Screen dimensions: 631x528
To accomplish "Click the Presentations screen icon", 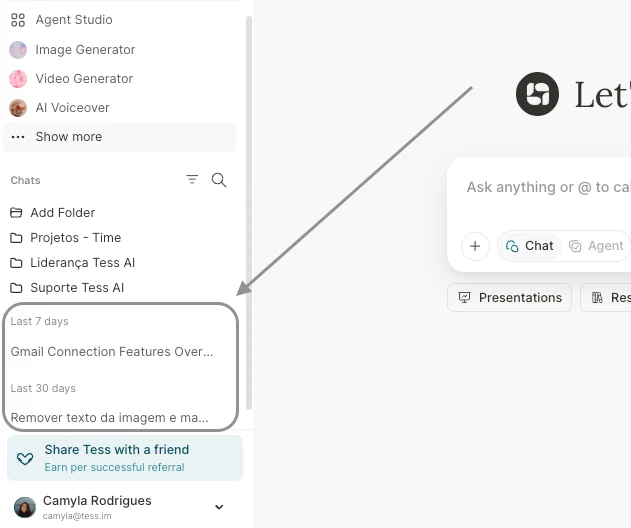I will point(464,297).
